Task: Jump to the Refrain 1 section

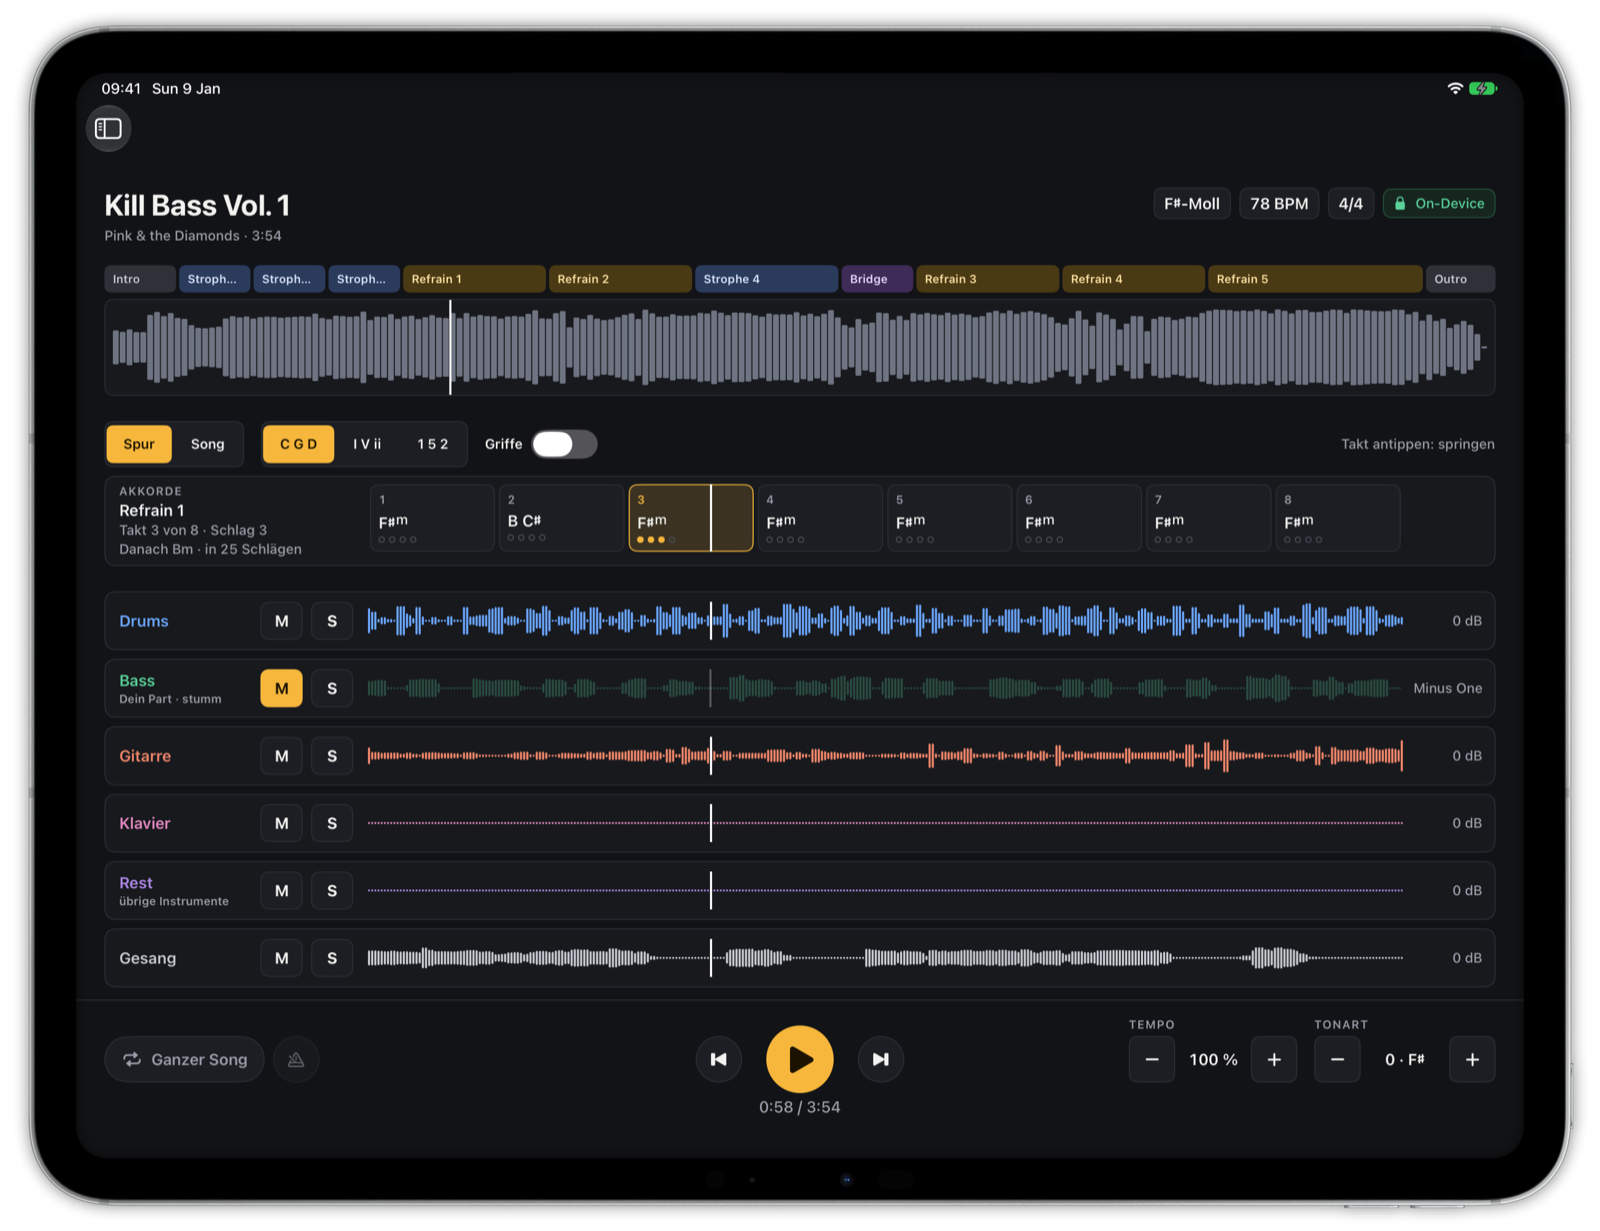Action: pos(474,279)
